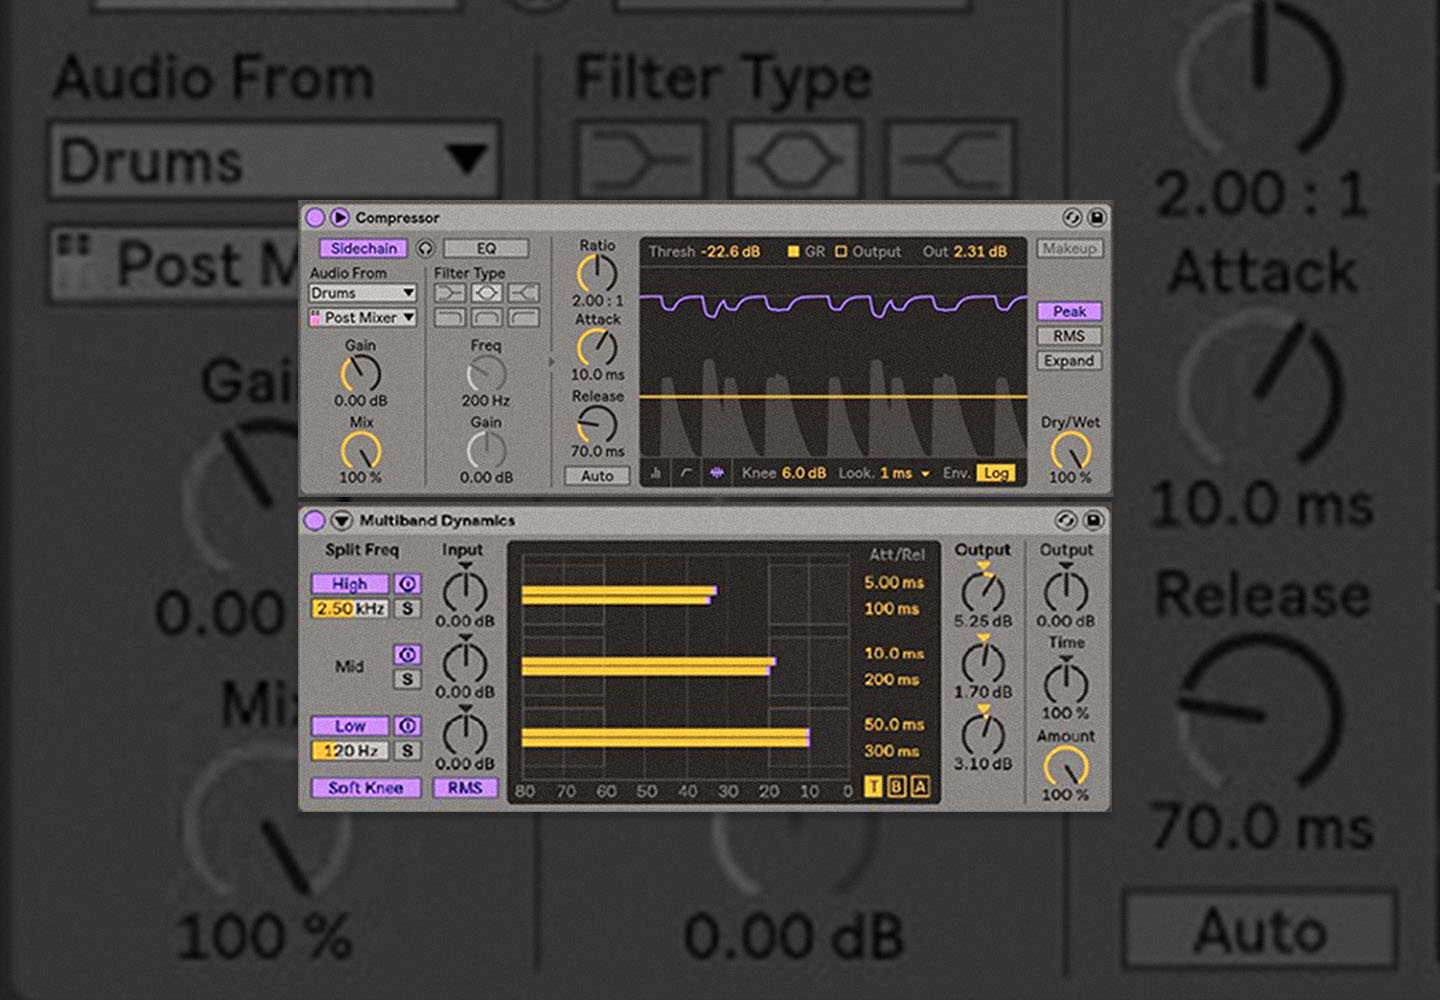Toggle the Compressor device activator
The height and width of the screenshot is (1000, 1440).
314,217
